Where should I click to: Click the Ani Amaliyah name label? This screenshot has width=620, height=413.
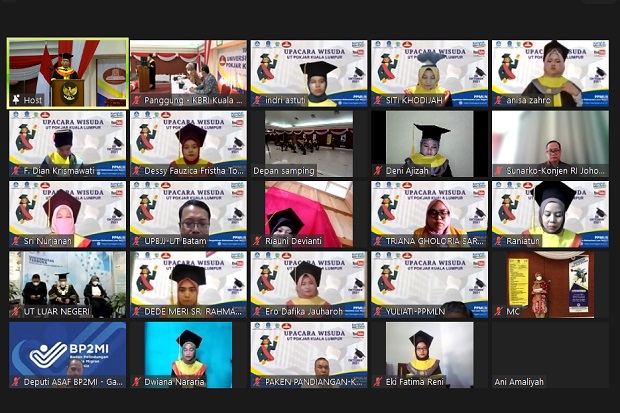(x=519, y=382)
